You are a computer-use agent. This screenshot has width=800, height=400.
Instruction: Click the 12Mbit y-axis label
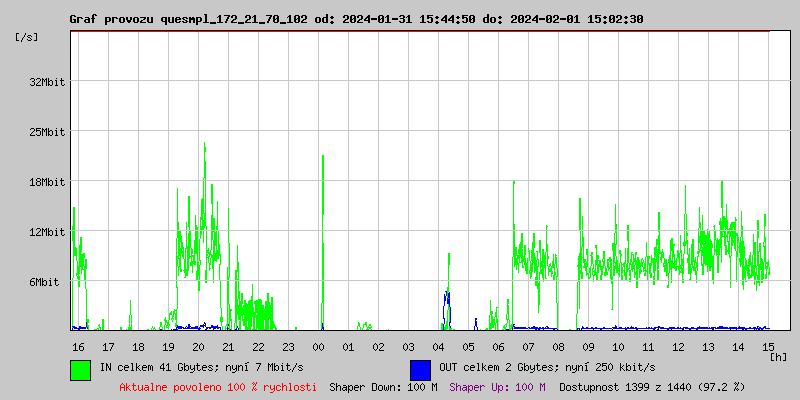point(47,232)
